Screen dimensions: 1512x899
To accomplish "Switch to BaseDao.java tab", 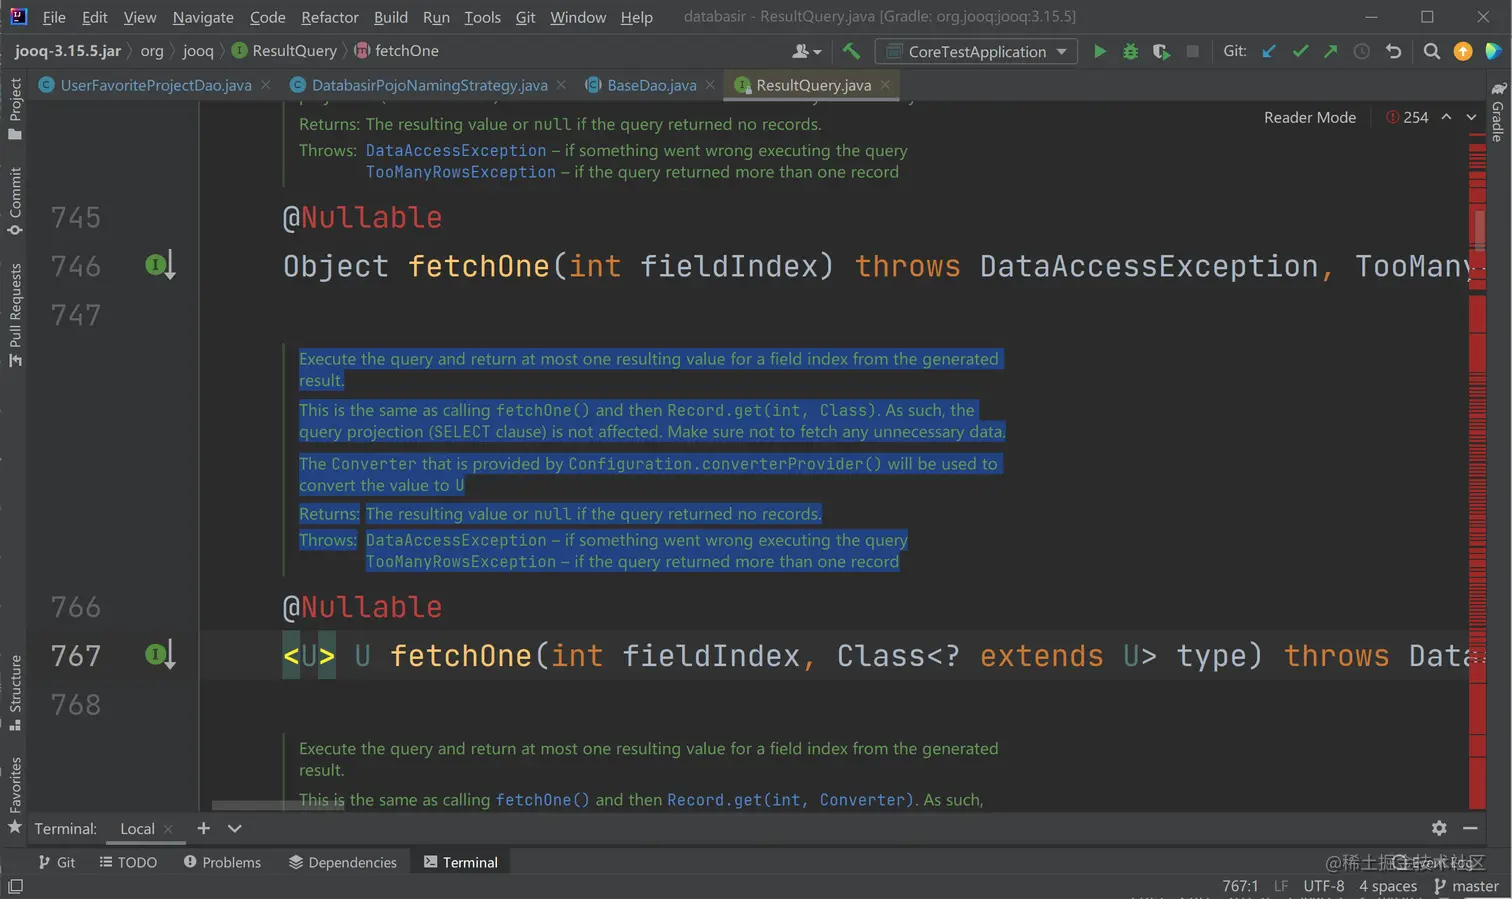I will pos(651,85).
